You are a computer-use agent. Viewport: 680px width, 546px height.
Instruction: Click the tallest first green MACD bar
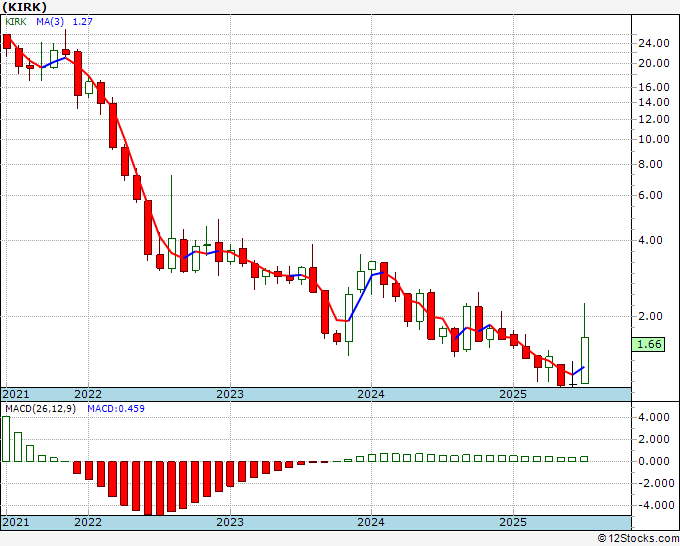pyautogui.click(x=6, y=439)
